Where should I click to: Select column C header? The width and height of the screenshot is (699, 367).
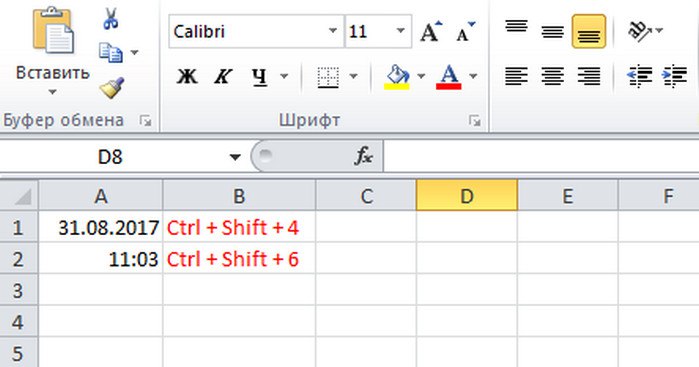tap(366, 196)
